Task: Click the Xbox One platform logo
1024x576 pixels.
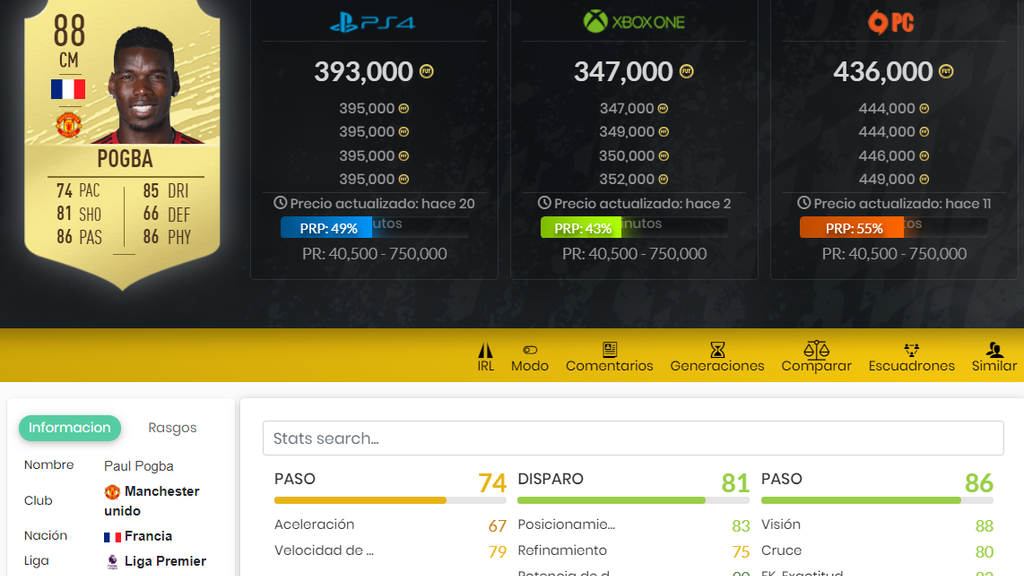Action: pyautogui.click(x=634, y=22)
